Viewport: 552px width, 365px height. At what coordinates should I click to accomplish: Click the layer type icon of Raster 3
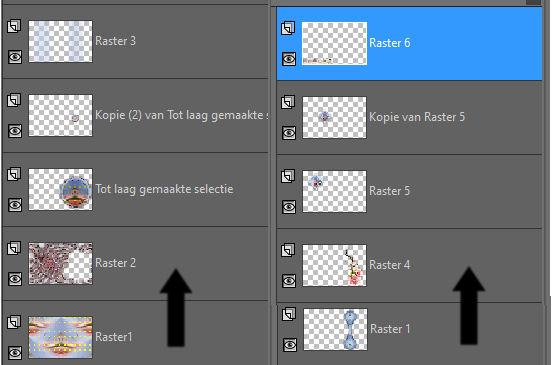tap(14, 26)
